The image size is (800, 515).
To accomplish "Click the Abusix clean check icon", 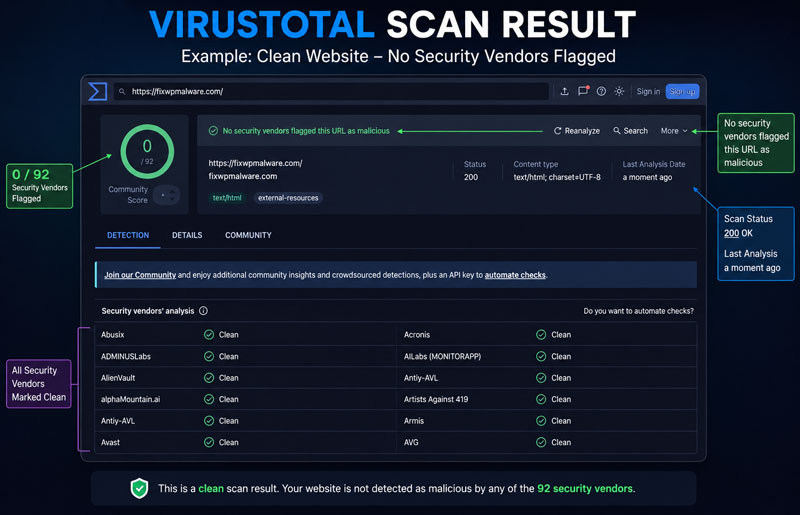I will click(209, 335).
